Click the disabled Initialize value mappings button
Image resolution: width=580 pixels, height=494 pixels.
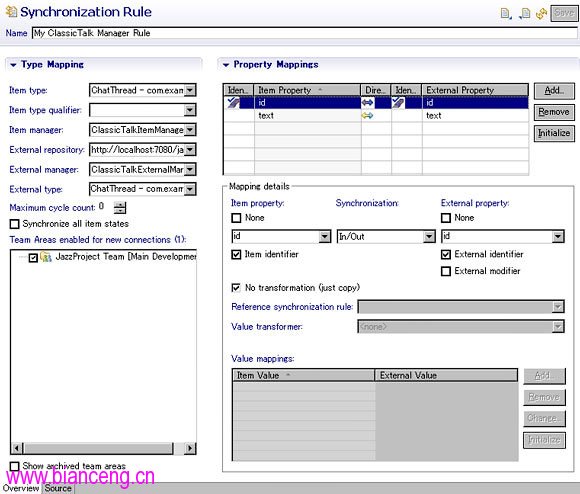[544, 440]
